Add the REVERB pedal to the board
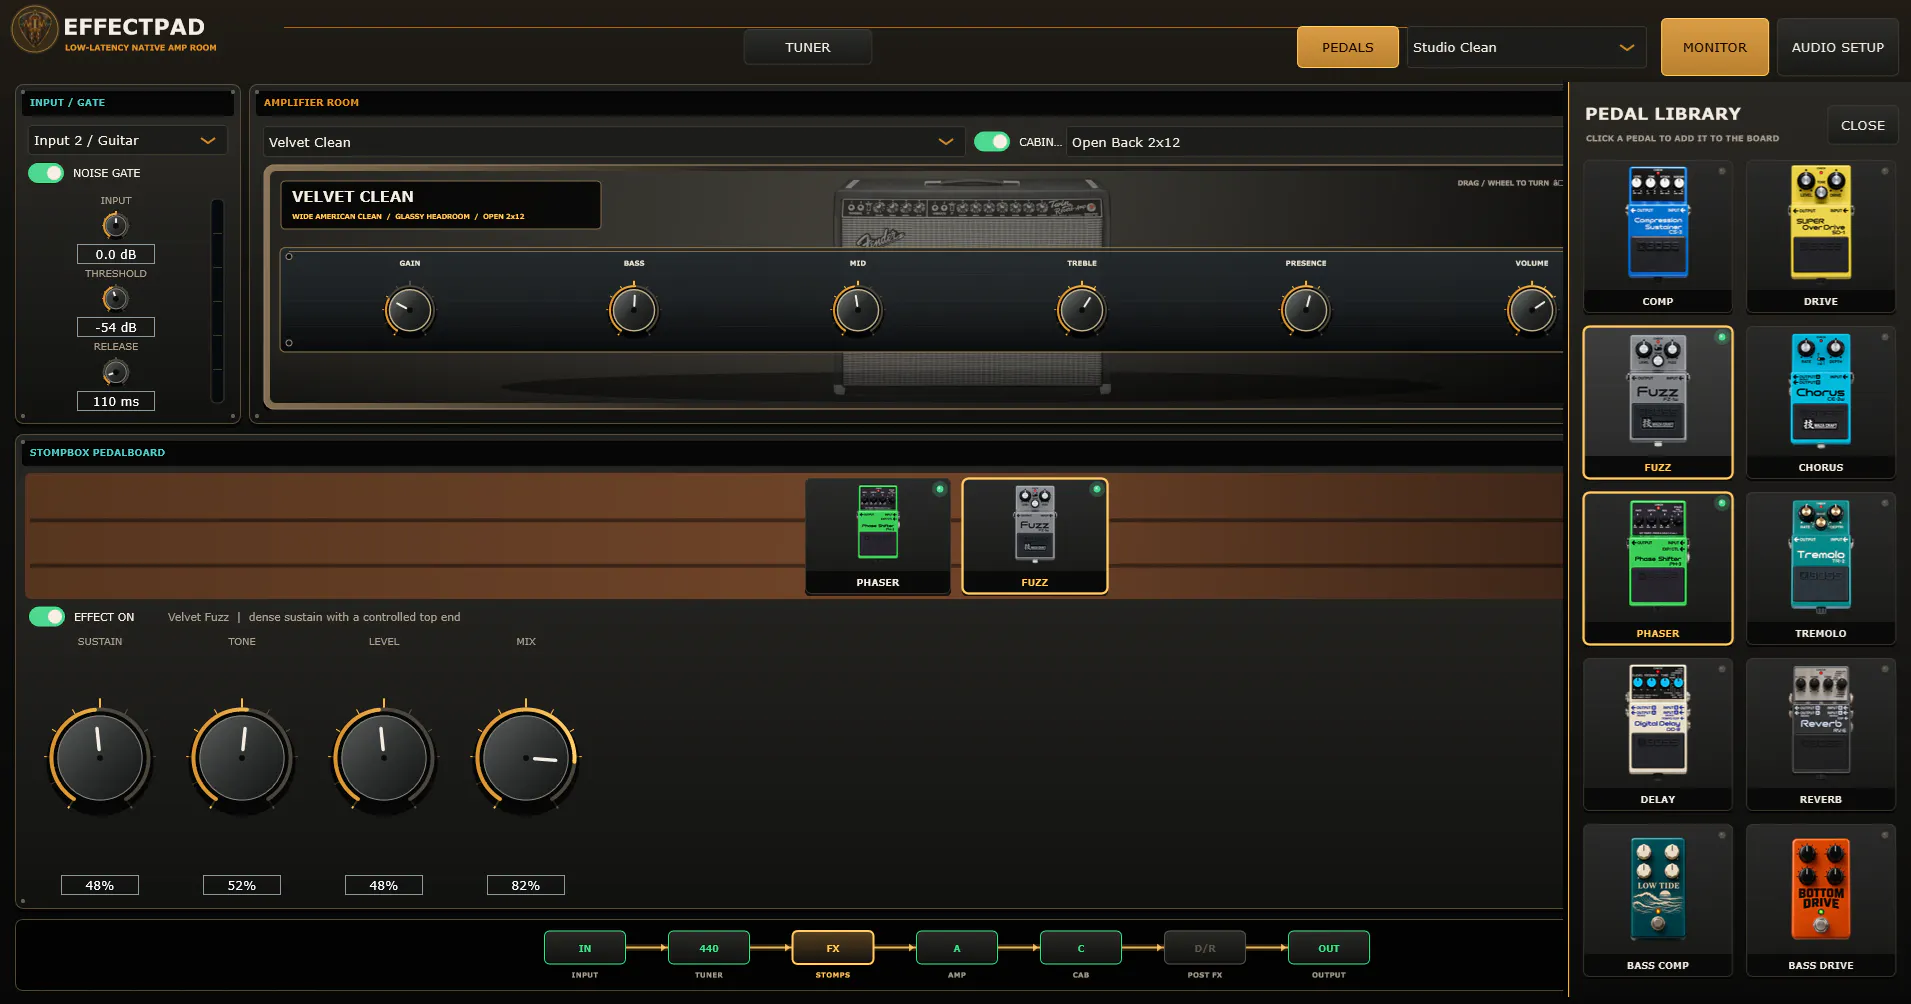This screenshot has height=1004, width=1911. [1820, 734]
